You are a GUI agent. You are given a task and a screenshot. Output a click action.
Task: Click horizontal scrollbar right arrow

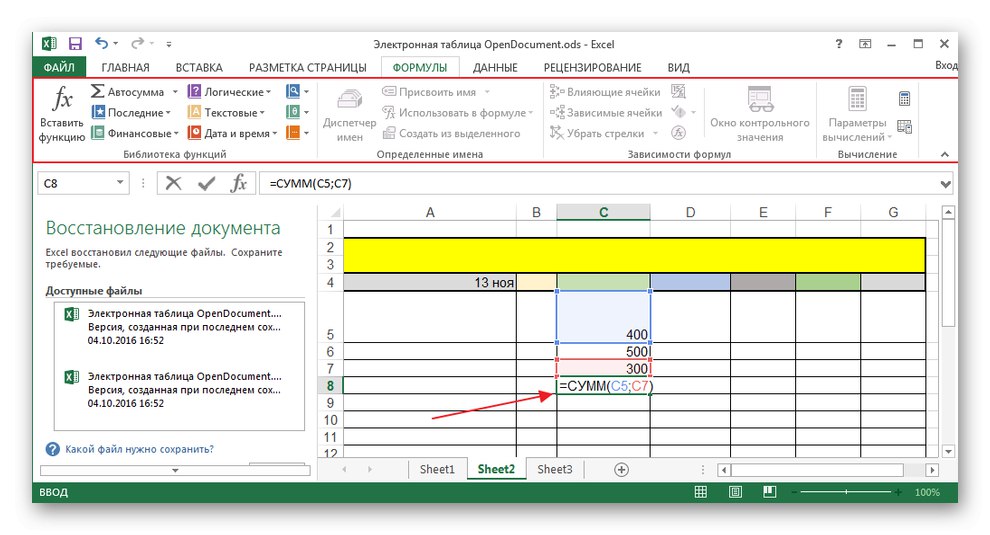click(x=932, y=470)
